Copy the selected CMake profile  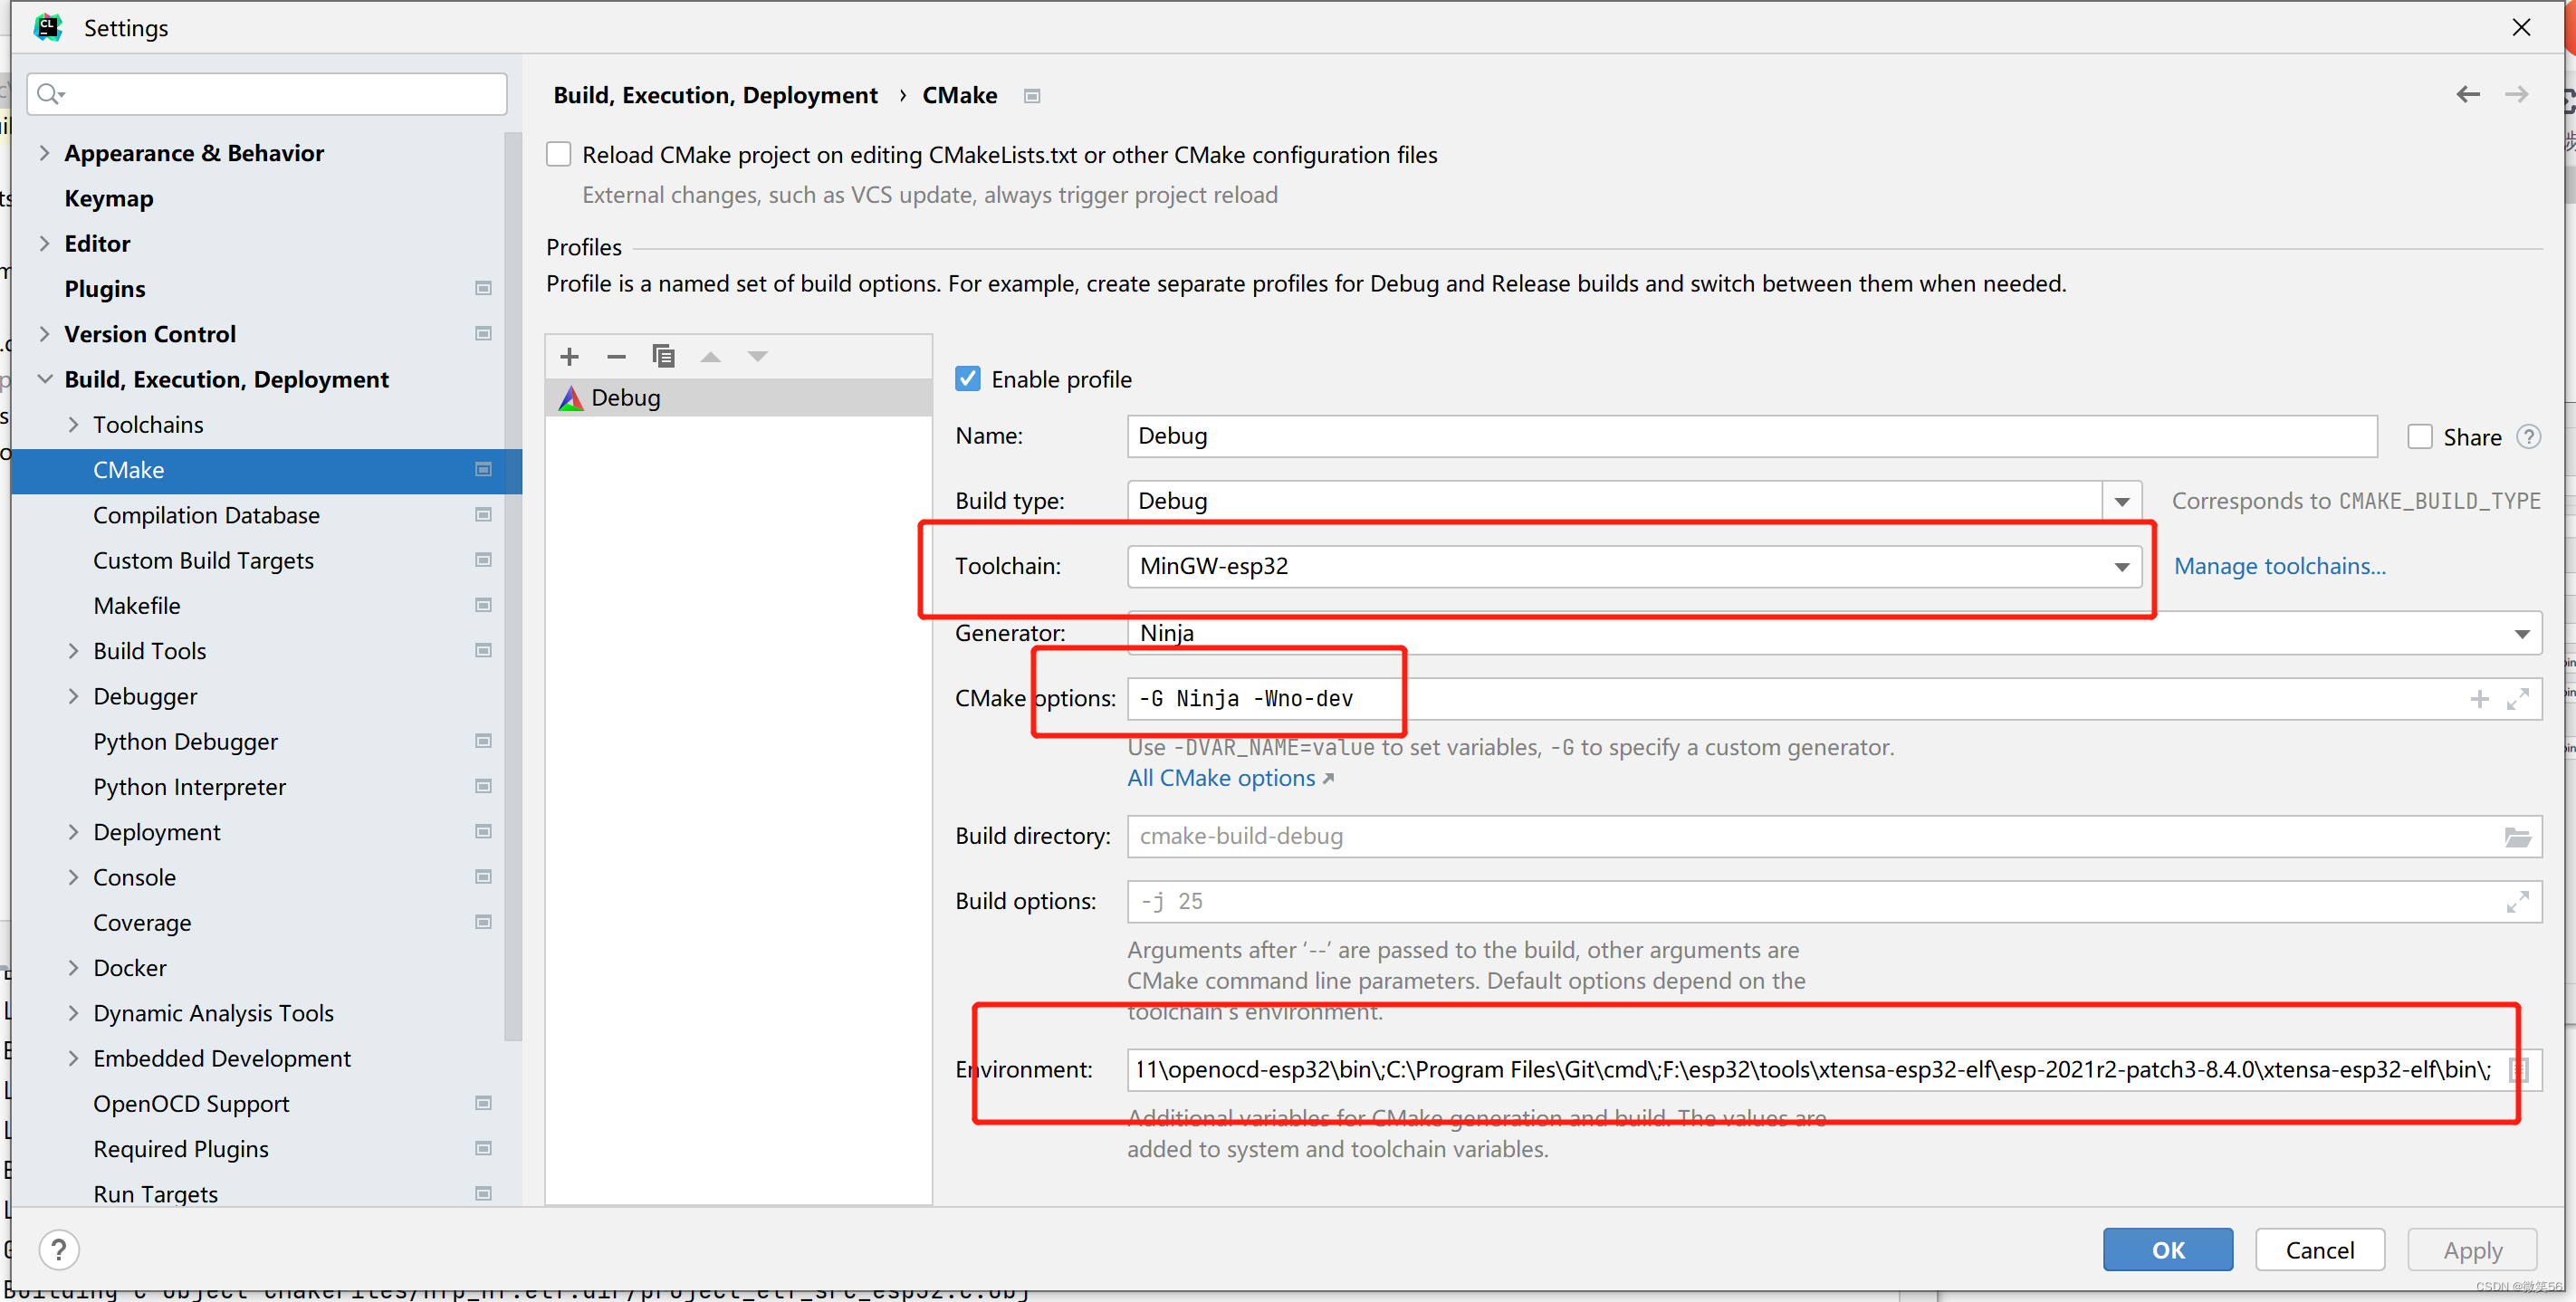tap(663, 356)
